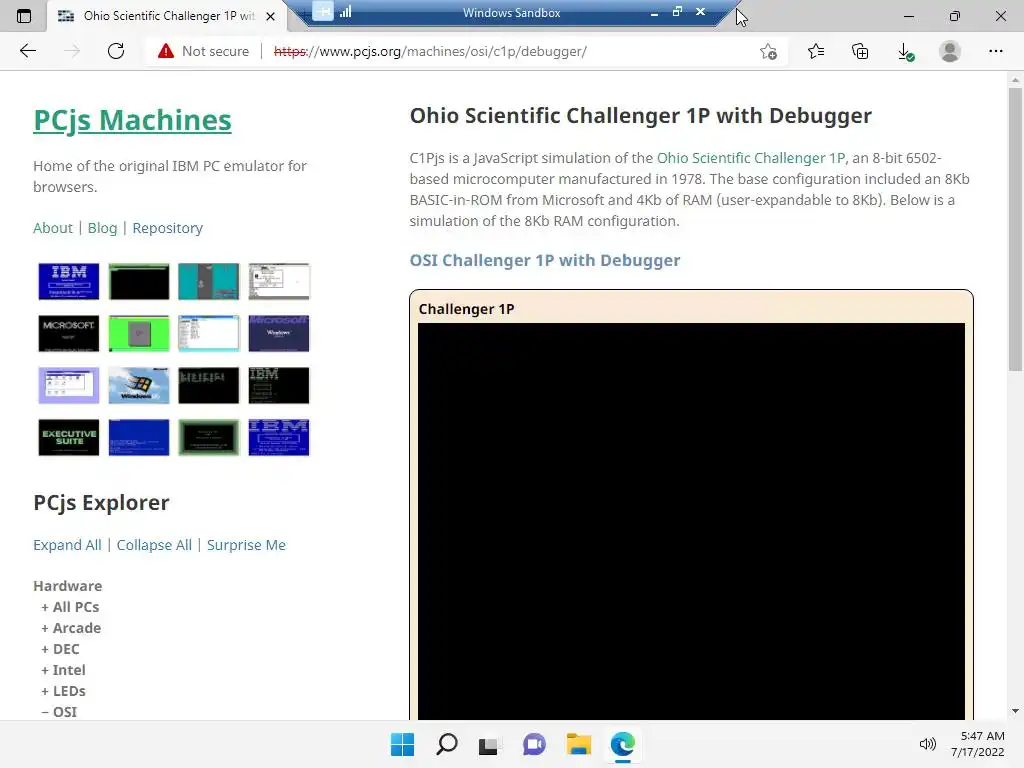Open the black IBM thumbnail in the third row
1024x768 pixels.
click(x=278, y=385)
